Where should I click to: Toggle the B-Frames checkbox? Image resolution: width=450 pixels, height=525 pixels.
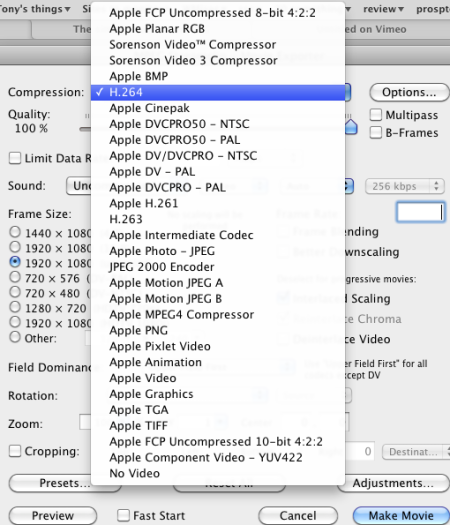tap(376, 133)
